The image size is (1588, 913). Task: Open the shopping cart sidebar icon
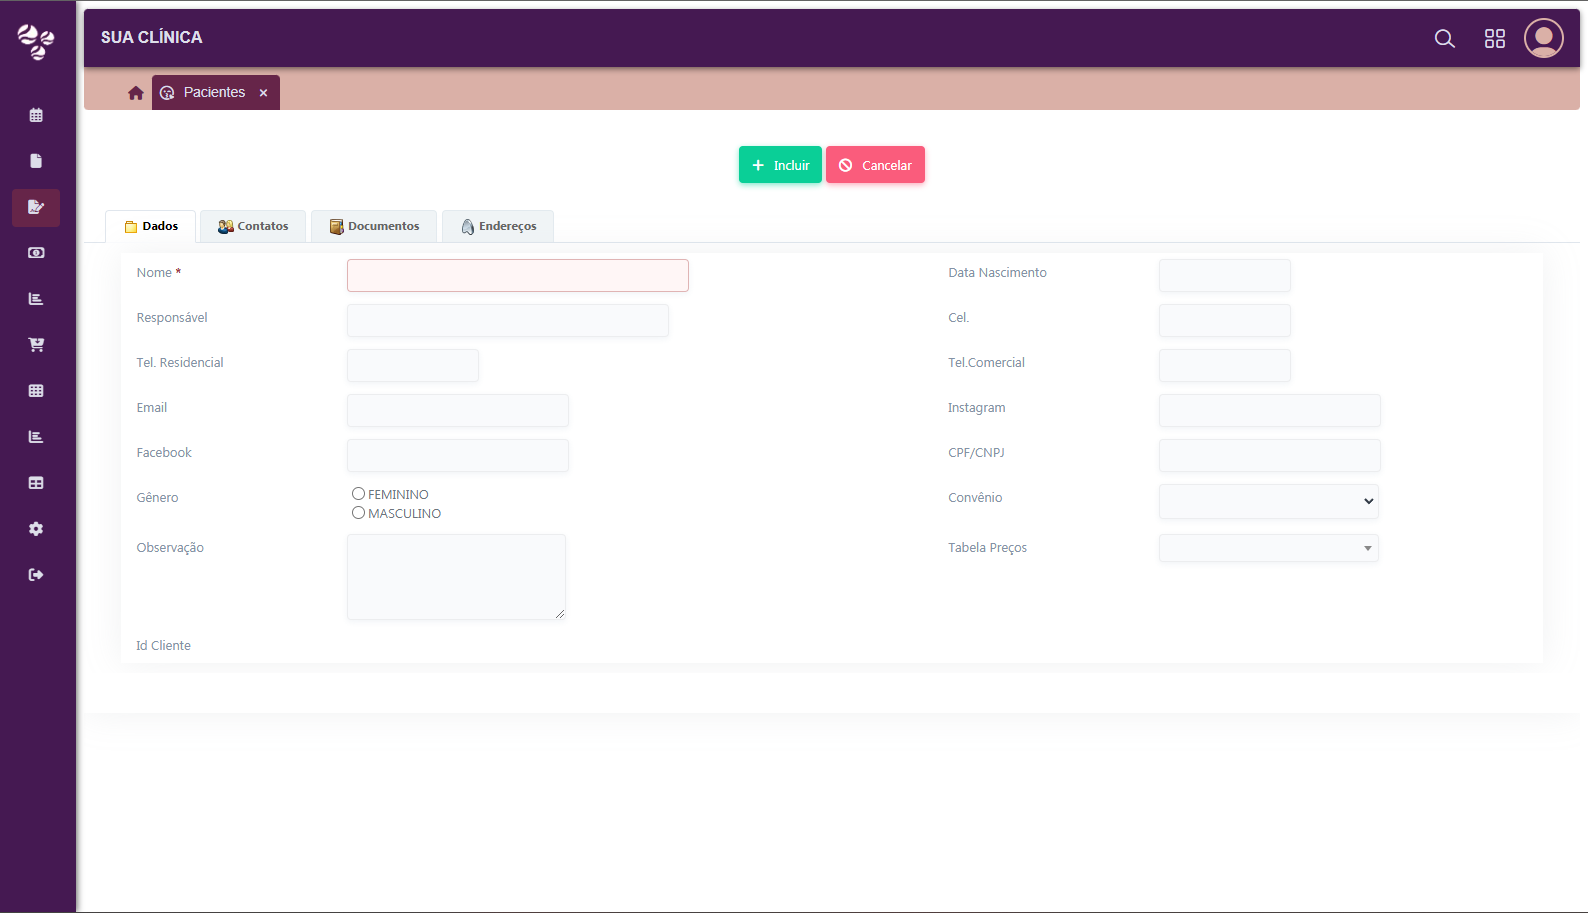click(x=36, y=345)
